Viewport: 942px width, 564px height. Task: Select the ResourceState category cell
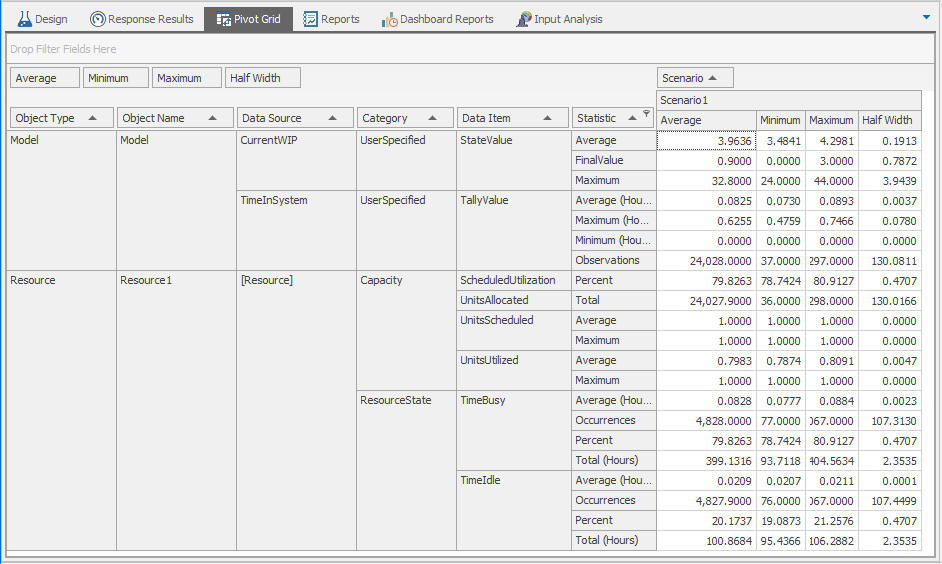pos(406,470)
